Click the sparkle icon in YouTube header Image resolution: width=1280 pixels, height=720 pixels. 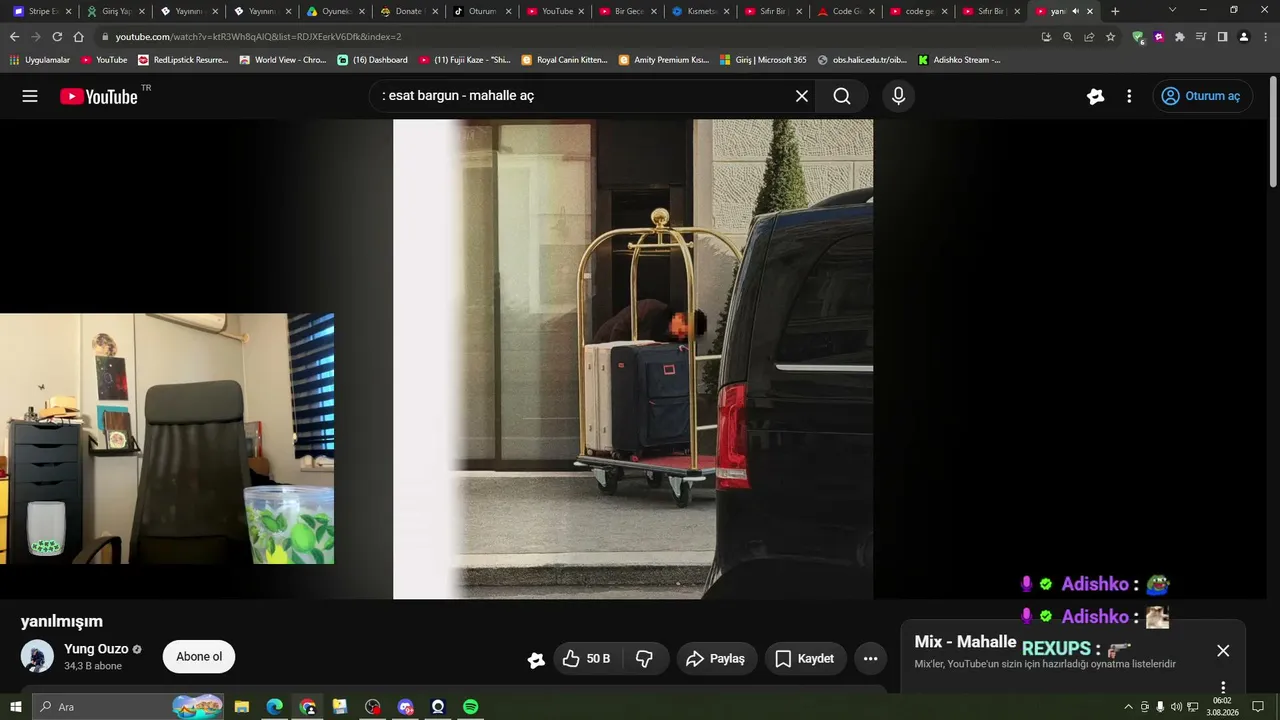[x=1095, y=96]
